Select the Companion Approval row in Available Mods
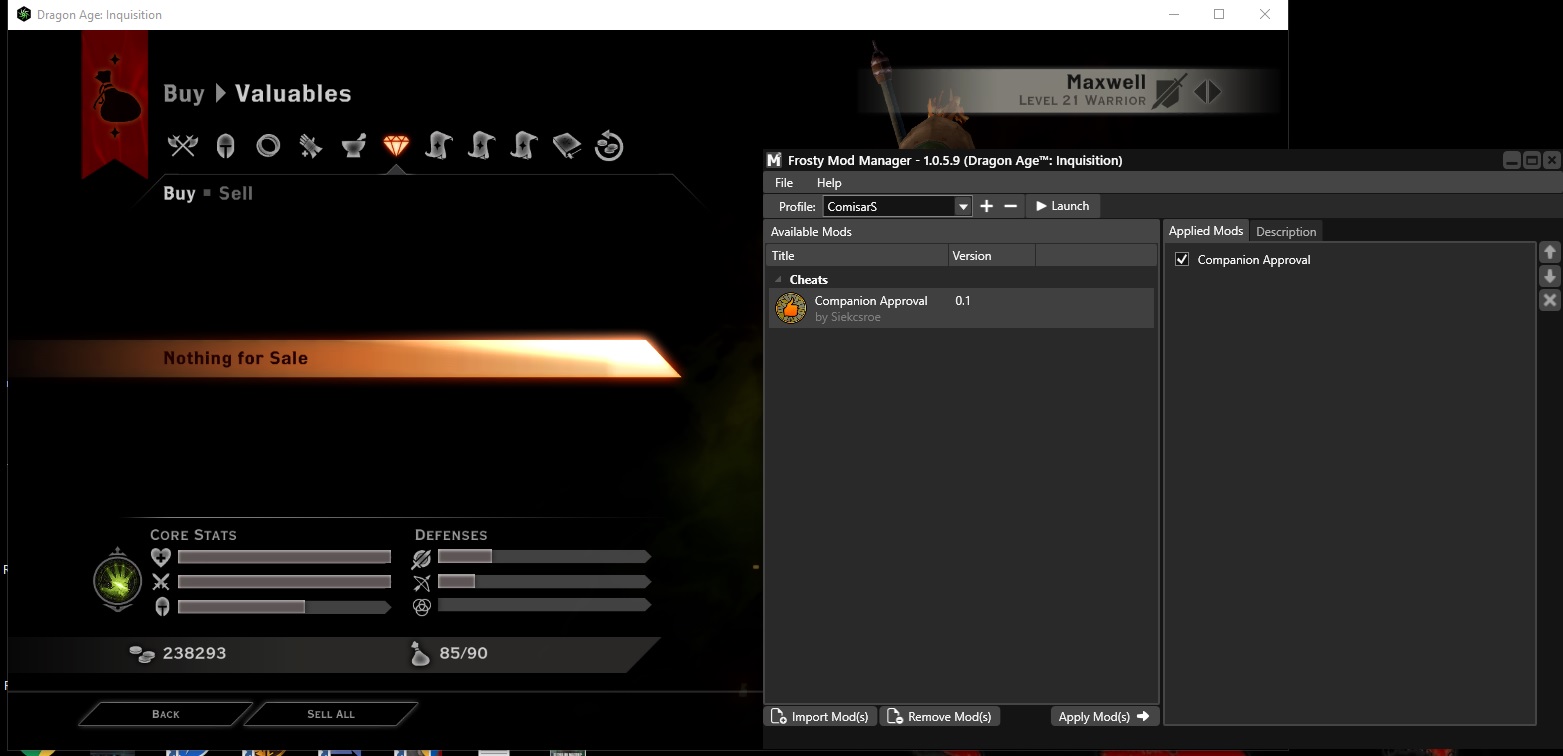The width and height of the screenshot is (1563, 756). point(961,308)
